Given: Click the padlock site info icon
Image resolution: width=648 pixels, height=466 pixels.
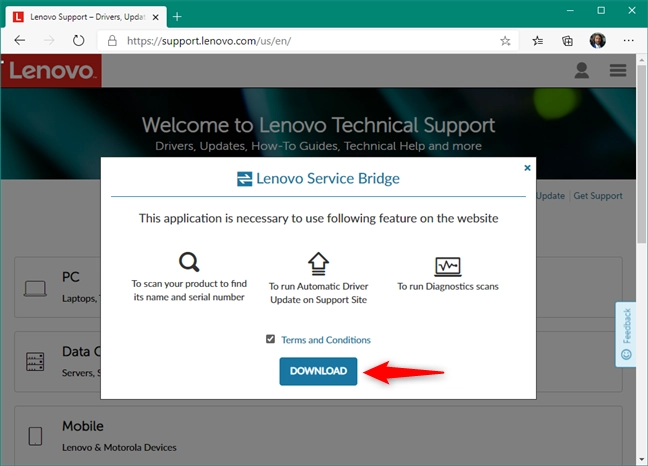Looking at the screenshot, I should pyautogui.click(x=112, y=40).
